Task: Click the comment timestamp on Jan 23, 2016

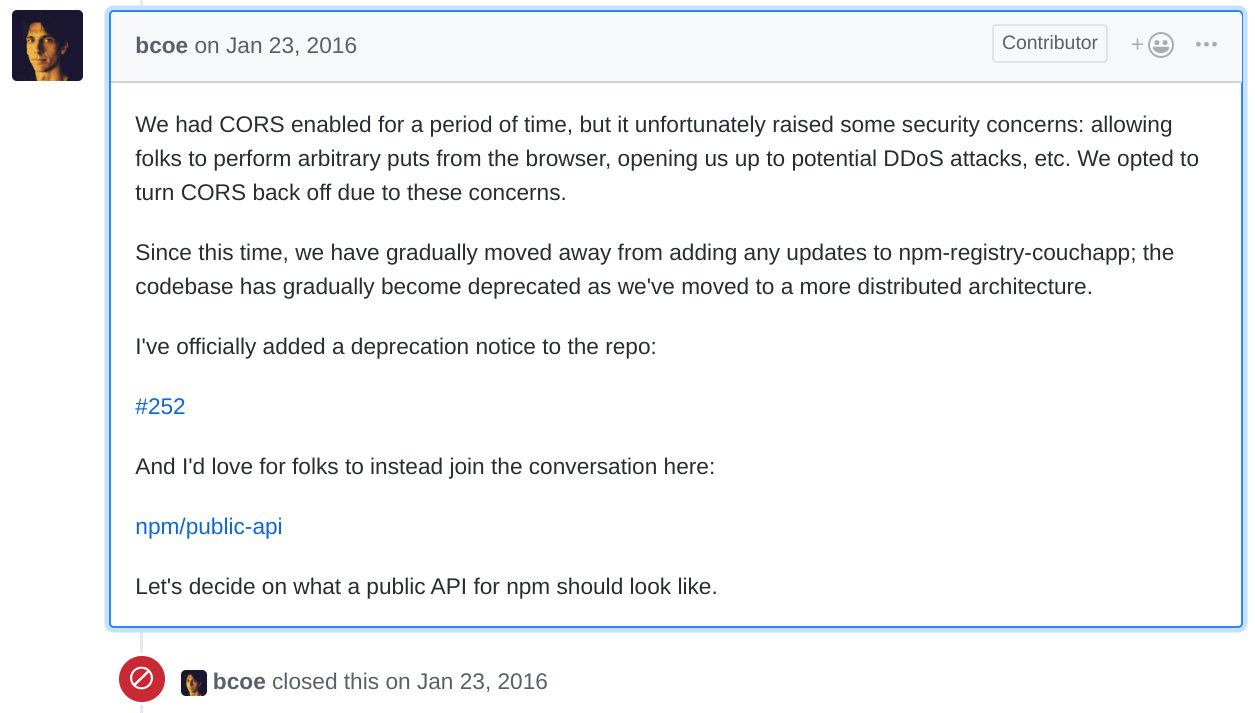Action: 275,46
